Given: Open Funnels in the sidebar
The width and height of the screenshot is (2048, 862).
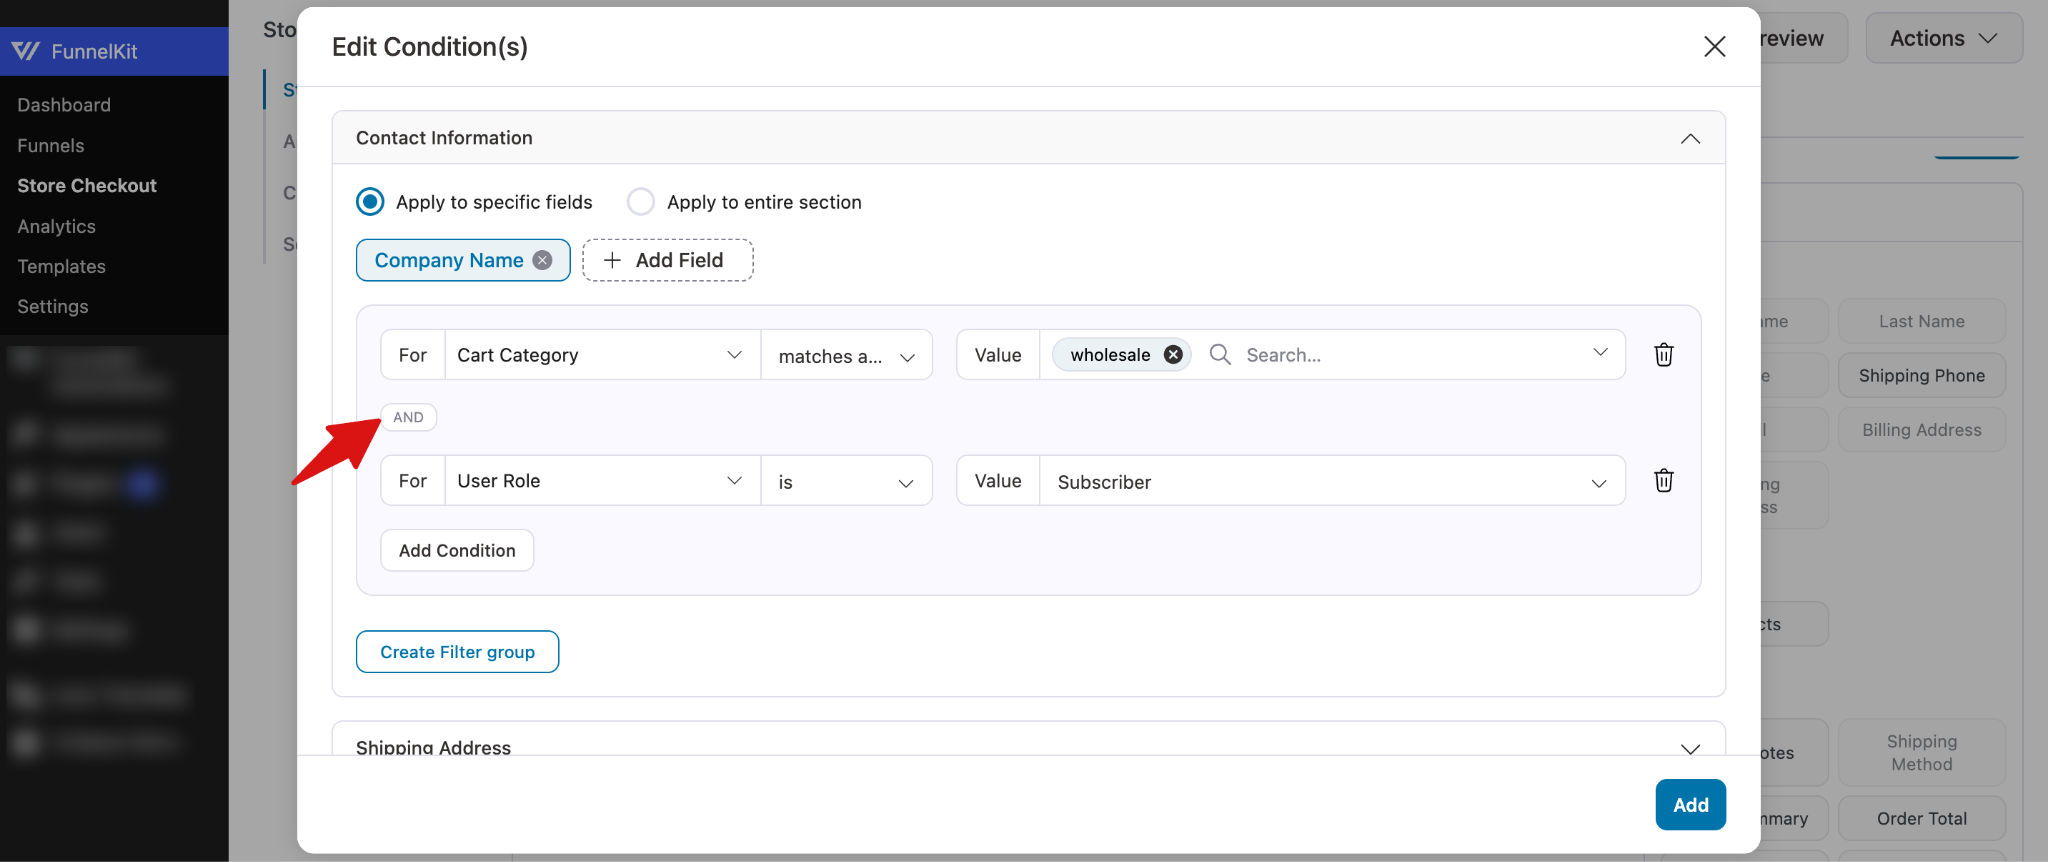Looking at the screenshot, I should pos(51,146).
